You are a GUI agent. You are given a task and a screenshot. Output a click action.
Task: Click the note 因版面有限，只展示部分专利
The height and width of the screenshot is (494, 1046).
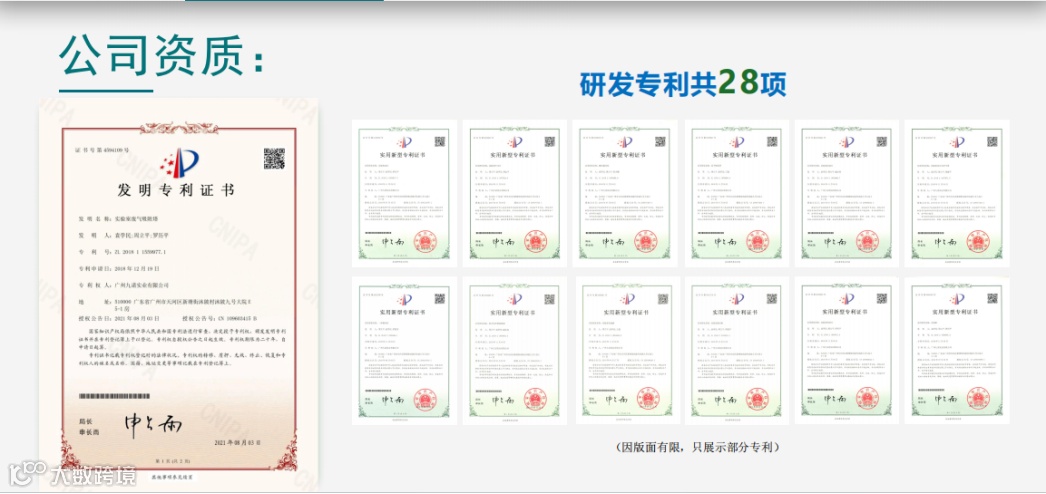click(698, 447)
